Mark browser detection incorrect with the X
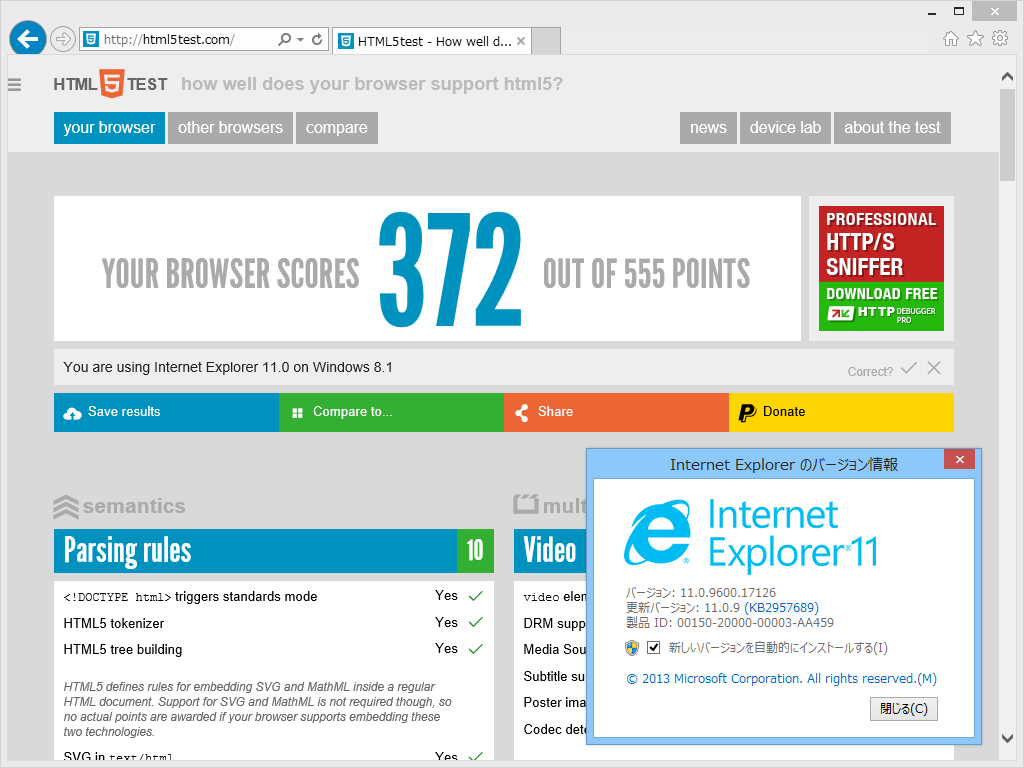Viewport: 1024px width, 768px height. [x=934, y=368]
